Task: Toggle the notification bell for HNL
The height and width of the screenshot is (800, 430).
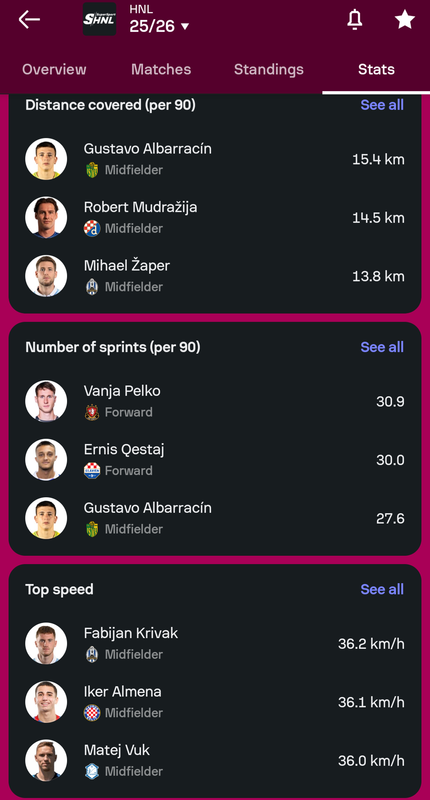Action: pos(355,20)
